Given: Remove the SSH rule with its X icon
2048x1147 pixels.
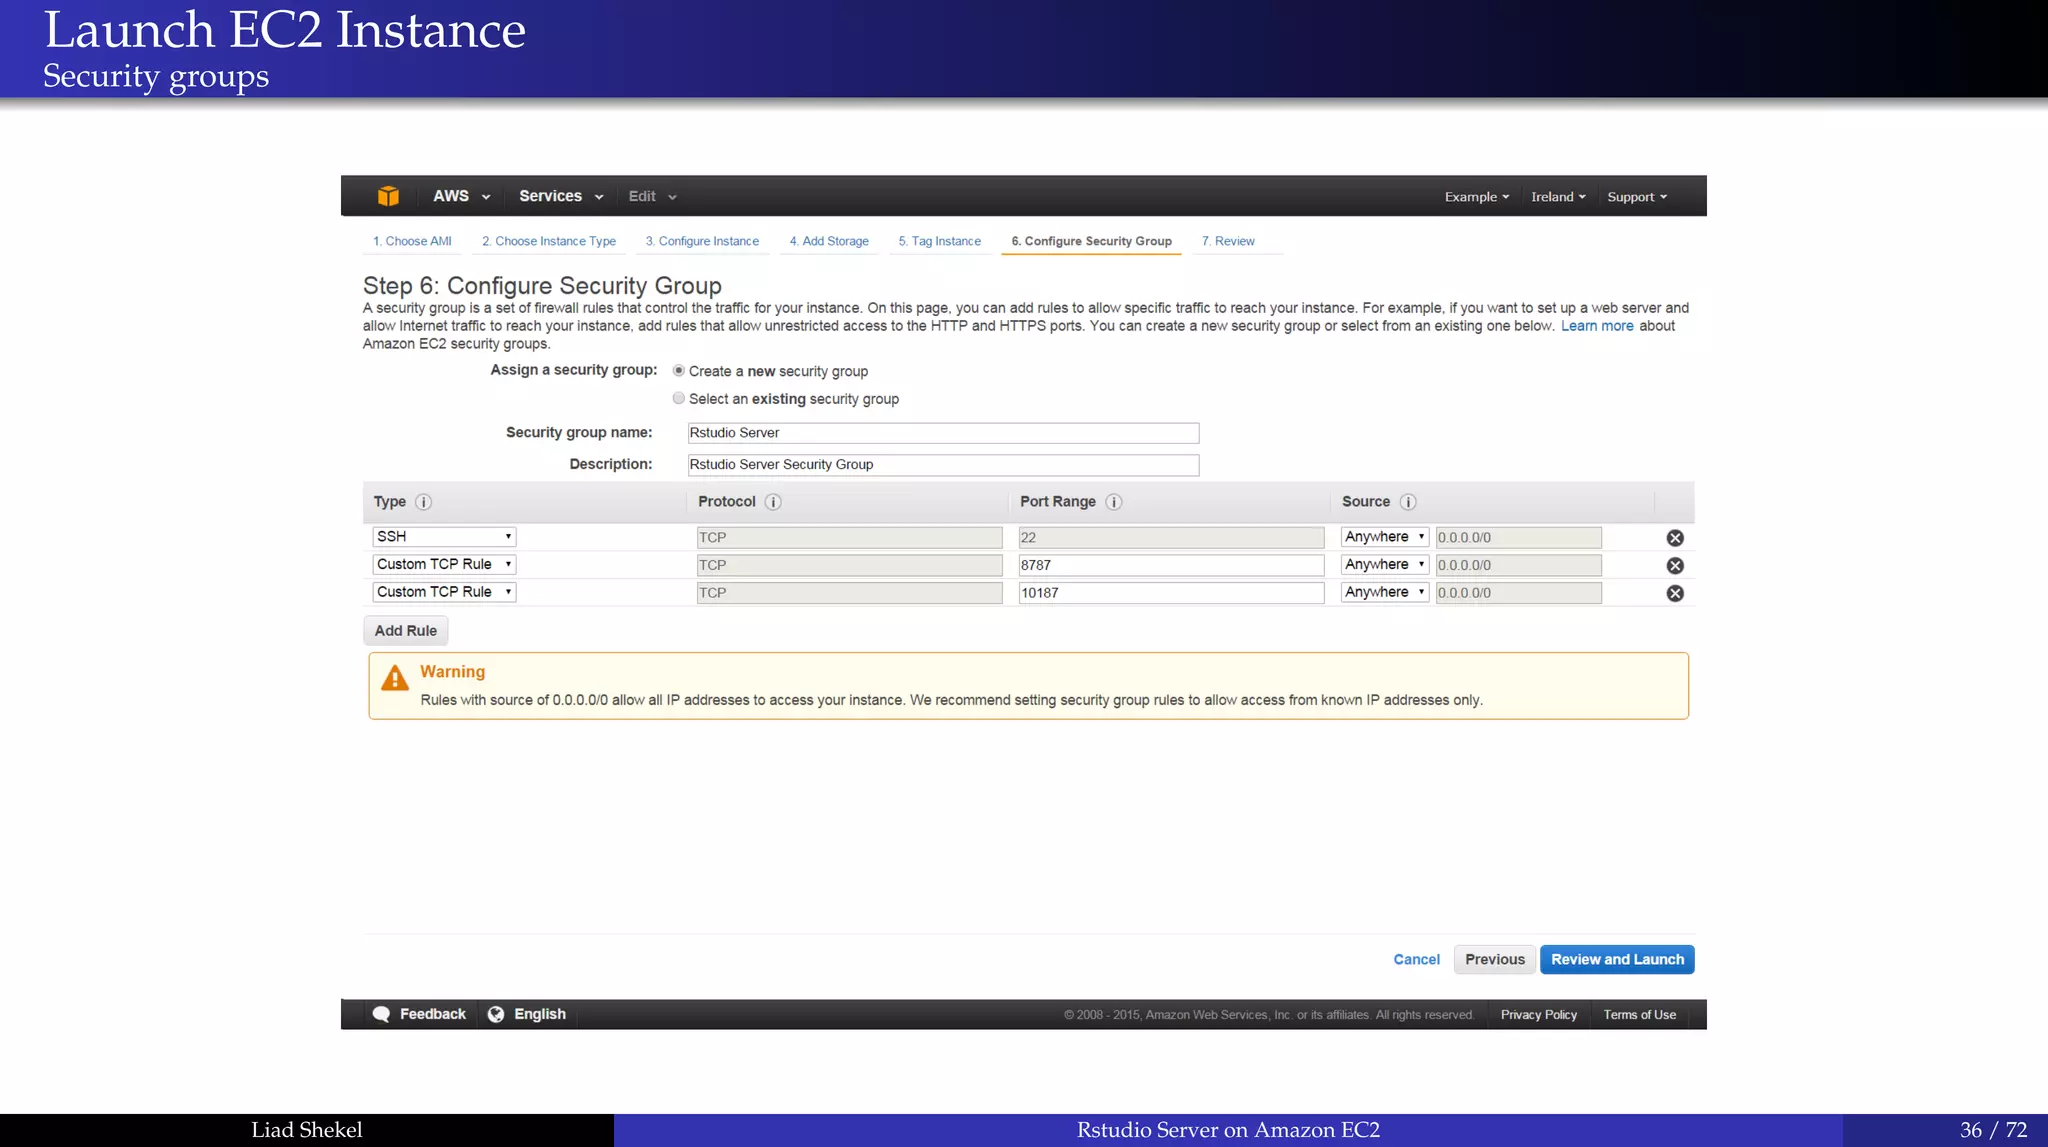Looking at the screenshot, I should click(1675, 538).
